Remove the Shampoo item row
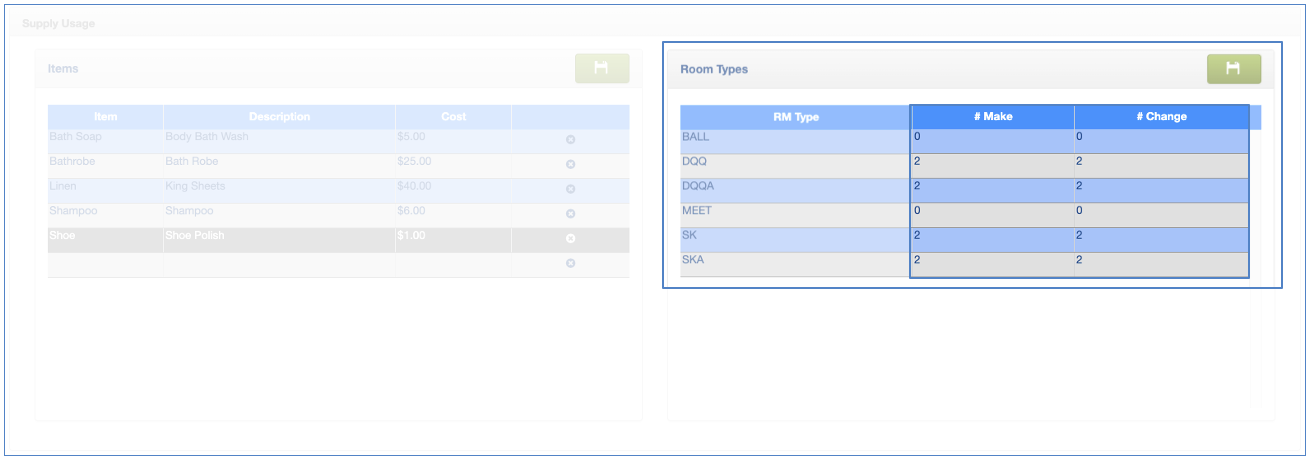 pos(570,214)
